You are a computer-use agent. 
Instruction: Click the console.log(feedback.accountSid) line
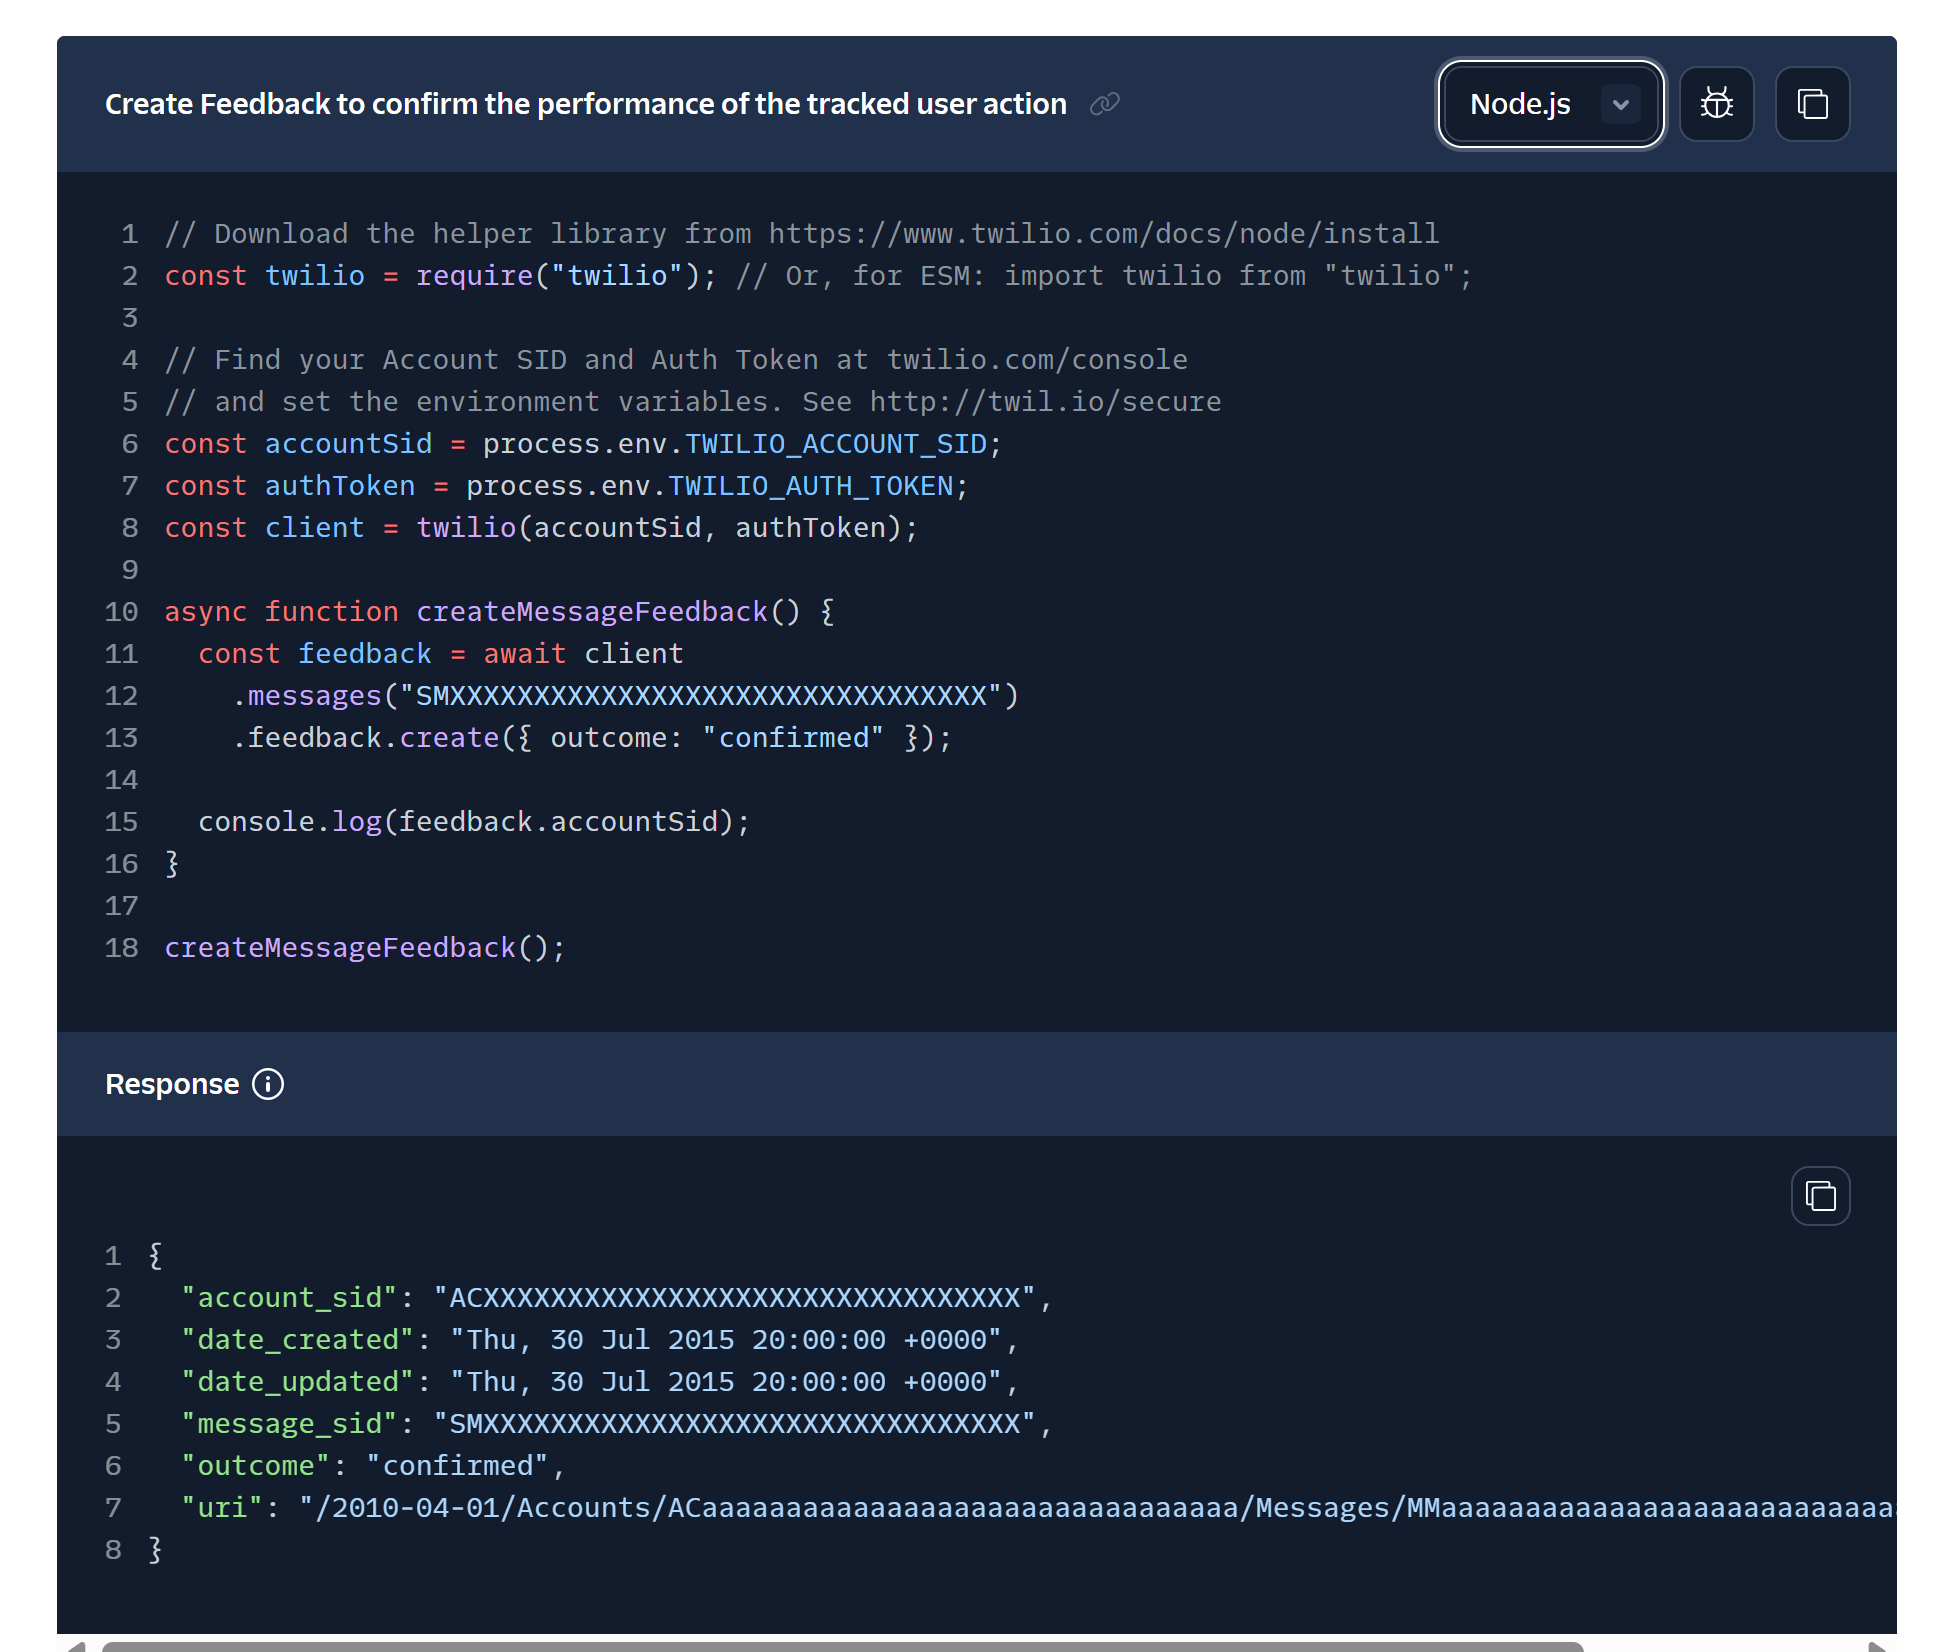pos(474,822)
